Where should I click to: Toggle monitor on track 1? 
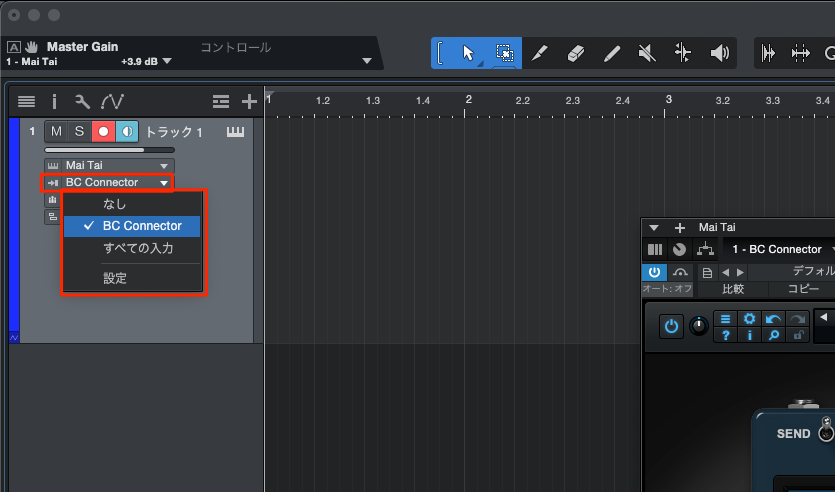point(127,132)
